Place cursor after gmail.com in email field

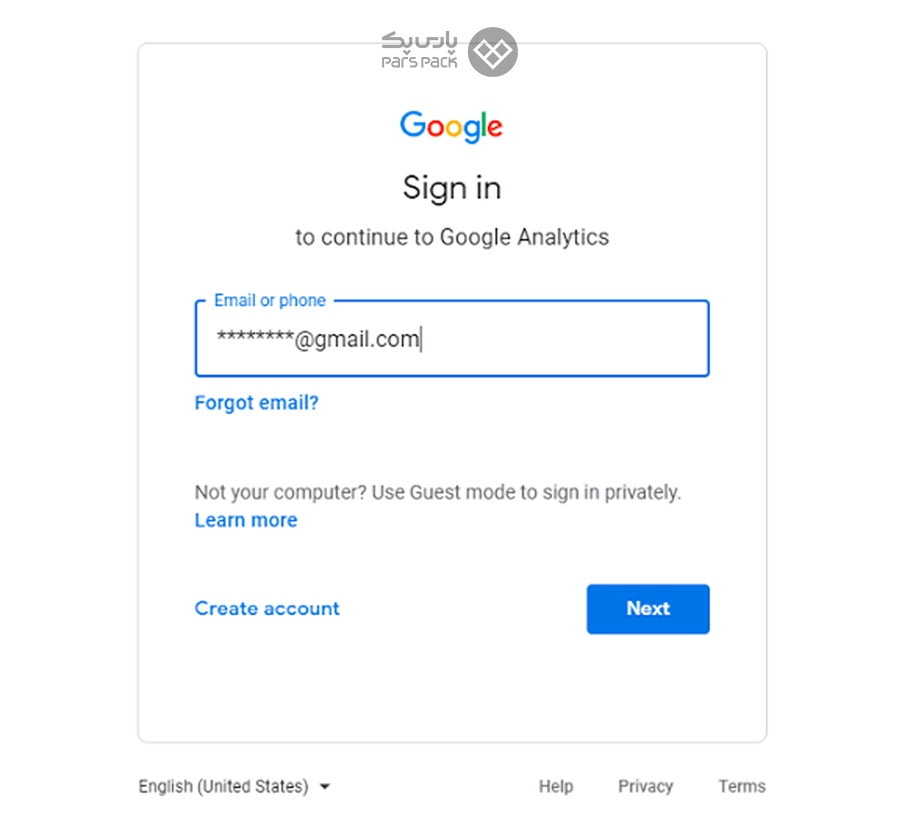point(421,339)
